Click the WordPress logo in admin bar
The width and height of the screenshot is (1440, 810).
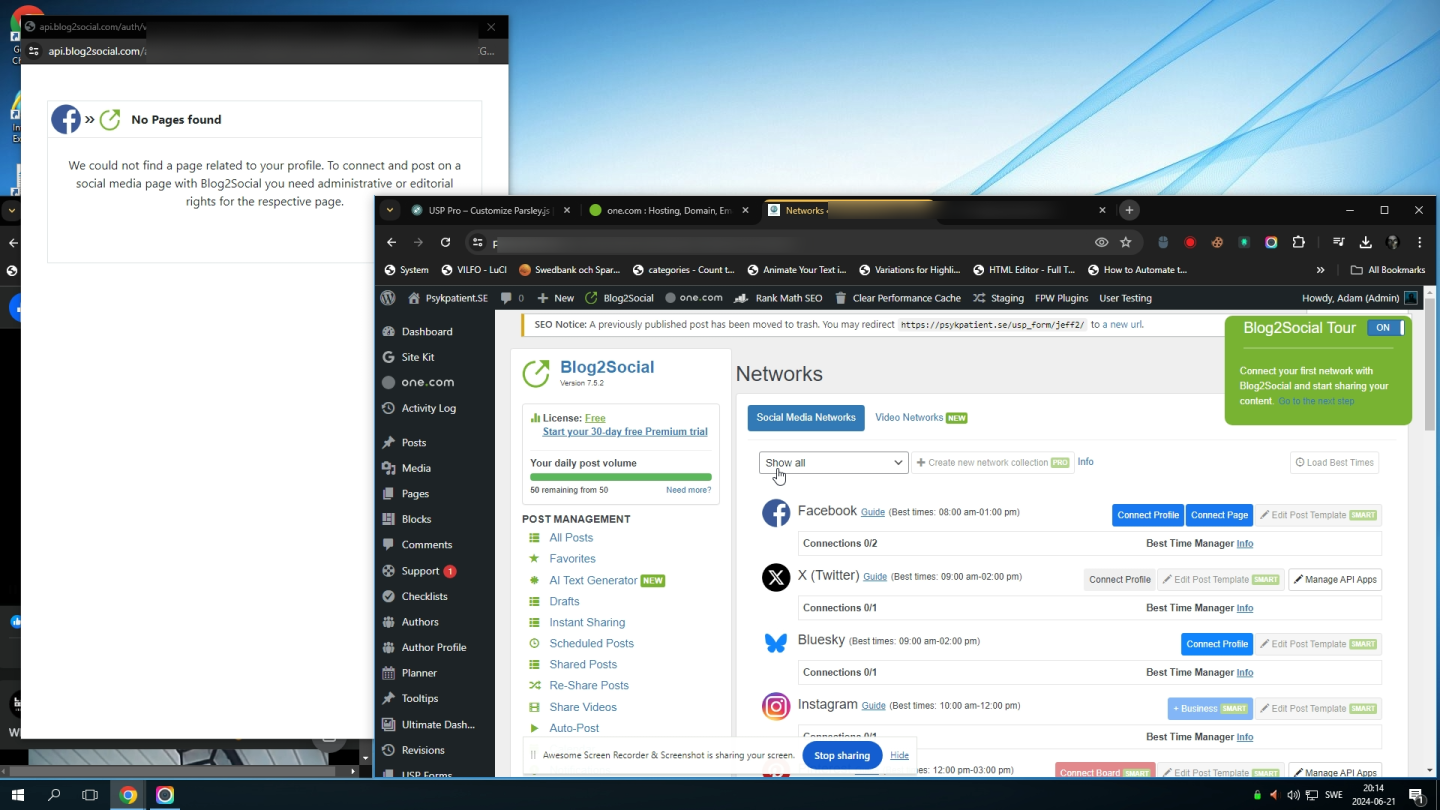pos(388,298)
